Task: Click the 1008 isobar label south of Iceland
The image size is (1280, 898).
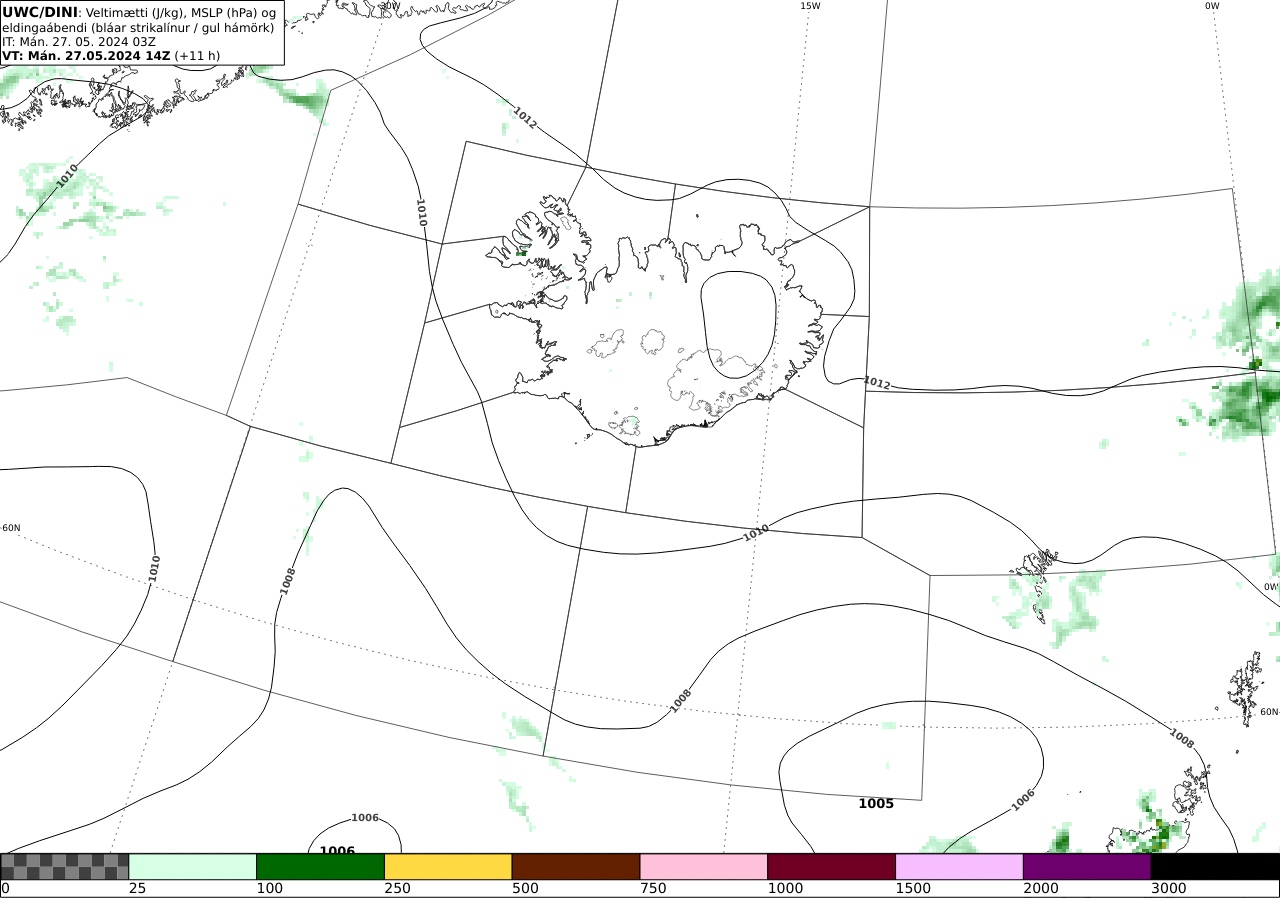Action: coord(681,700)
